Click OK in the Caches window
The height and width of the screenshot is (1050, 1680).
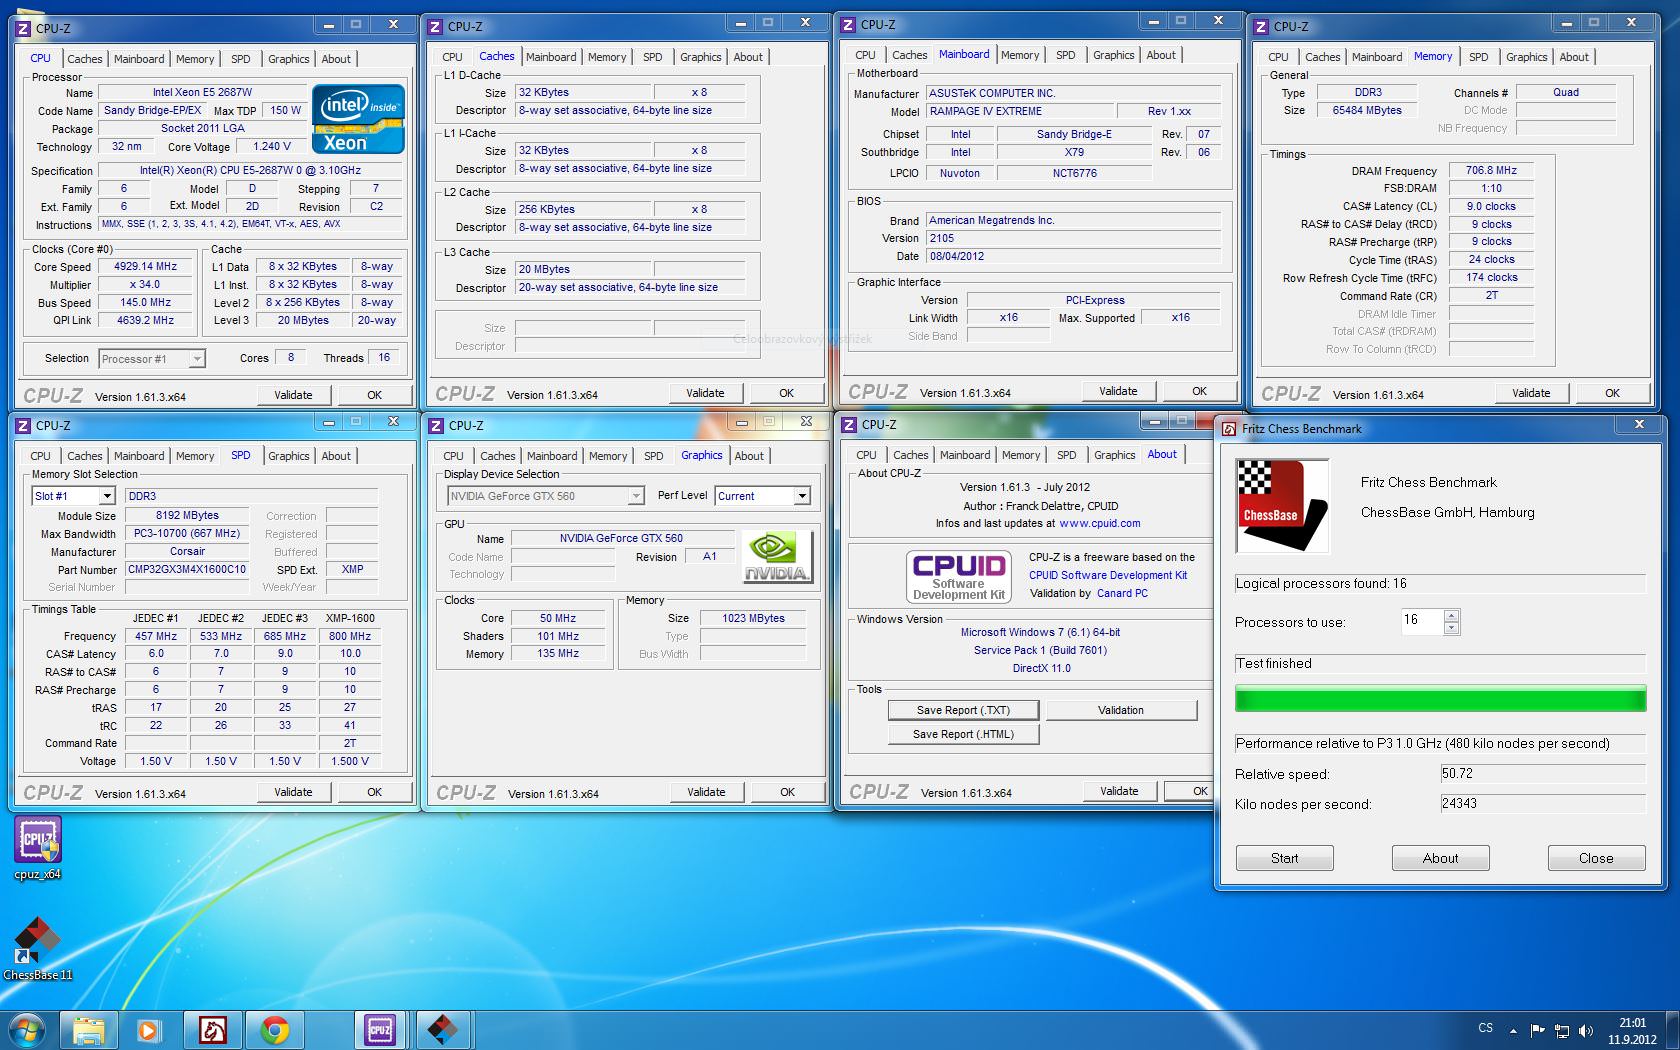tap(787, 393)
